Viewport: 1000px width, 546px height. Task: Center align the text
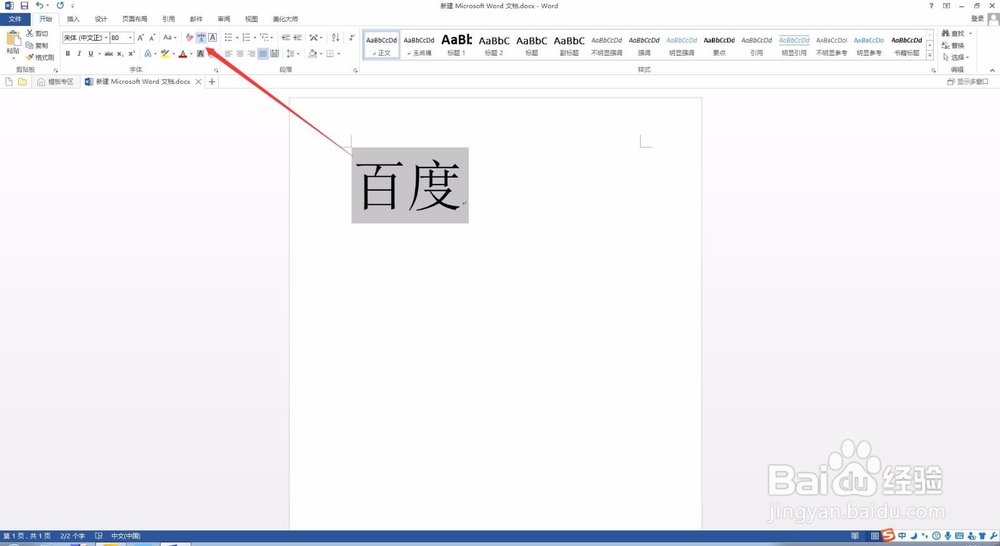(240, 54)
